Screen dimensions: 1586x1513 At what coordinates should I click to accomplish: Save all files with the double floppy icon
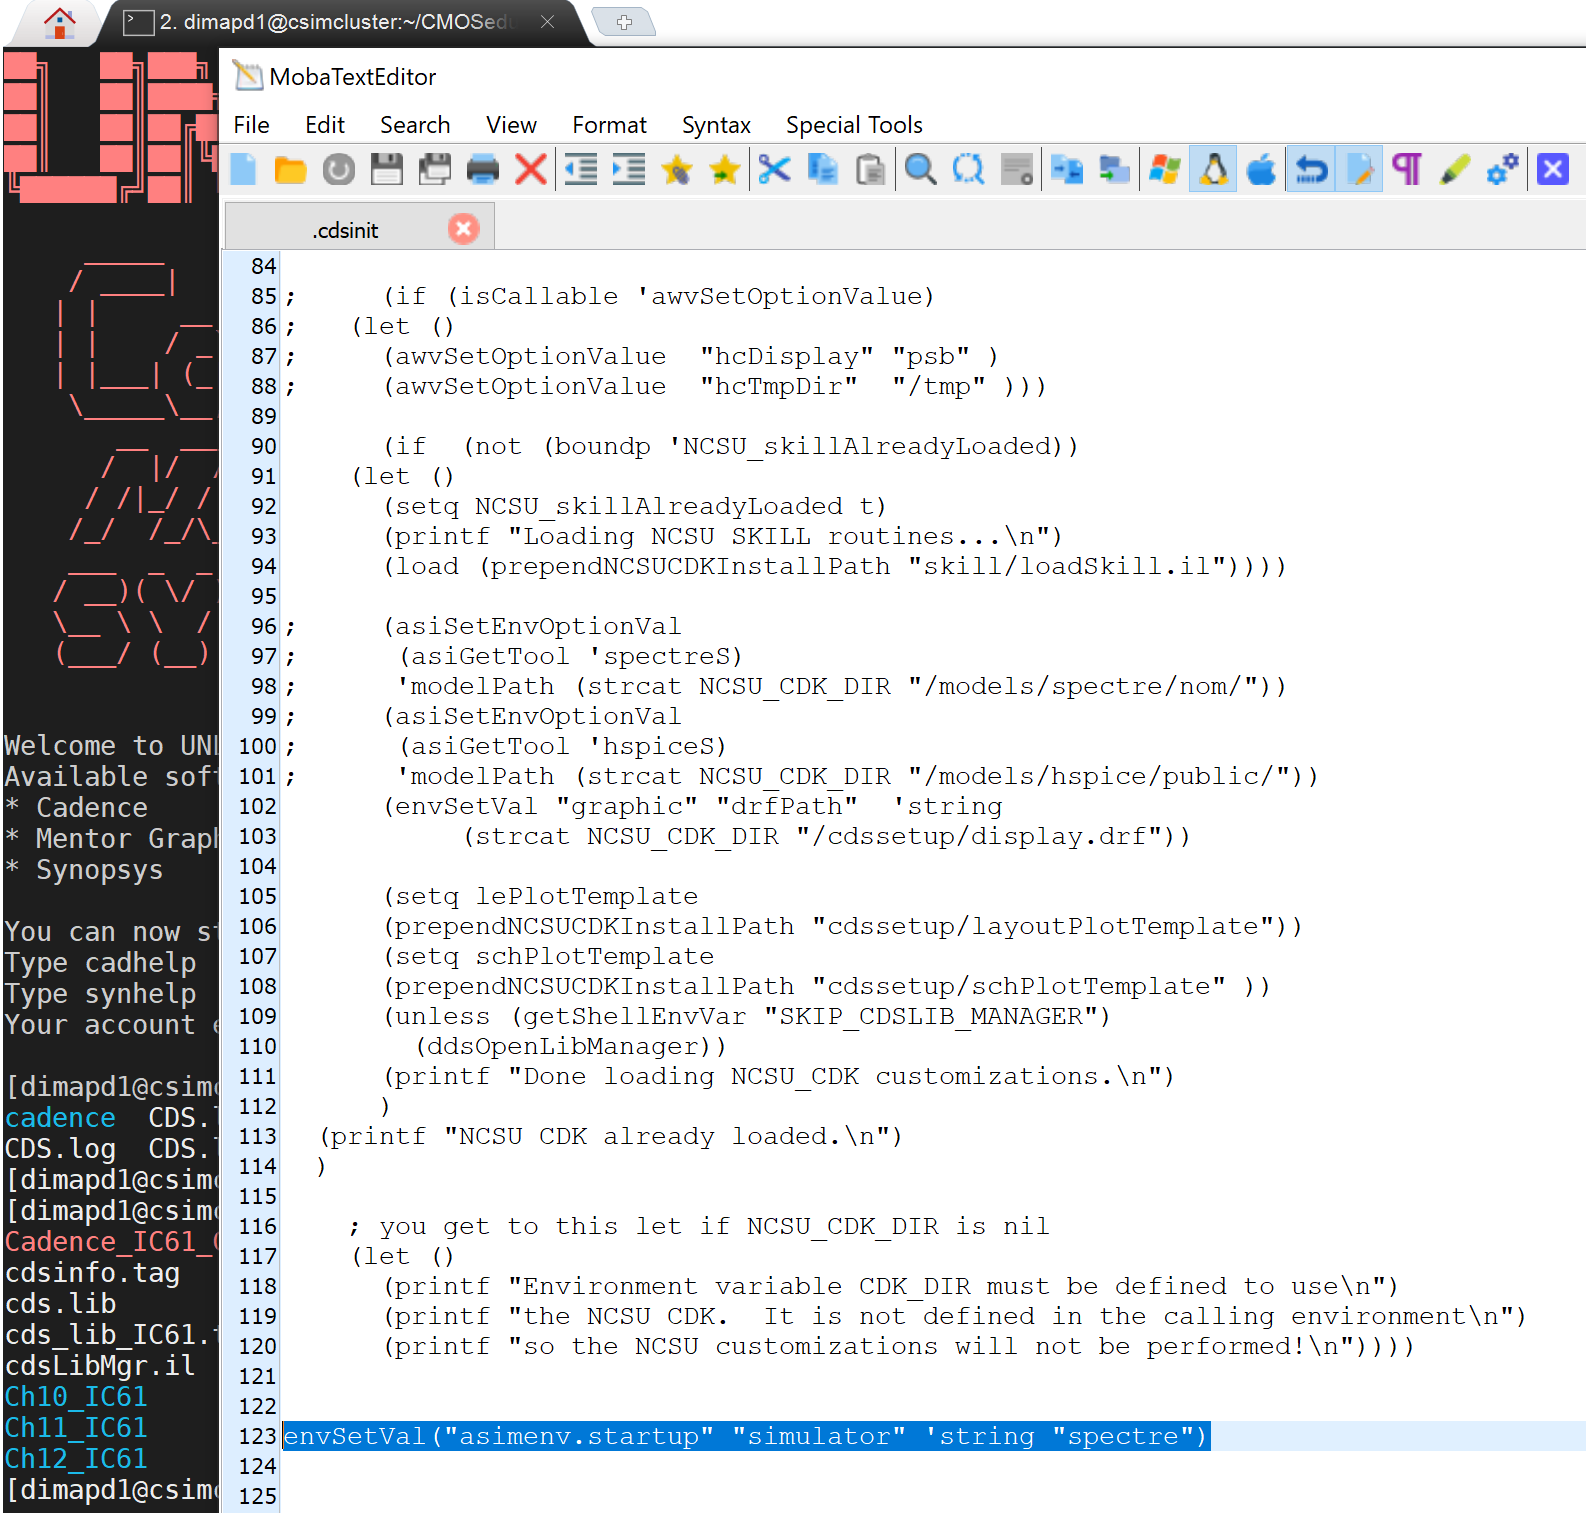pyautogui.click(x=434, y=170)
